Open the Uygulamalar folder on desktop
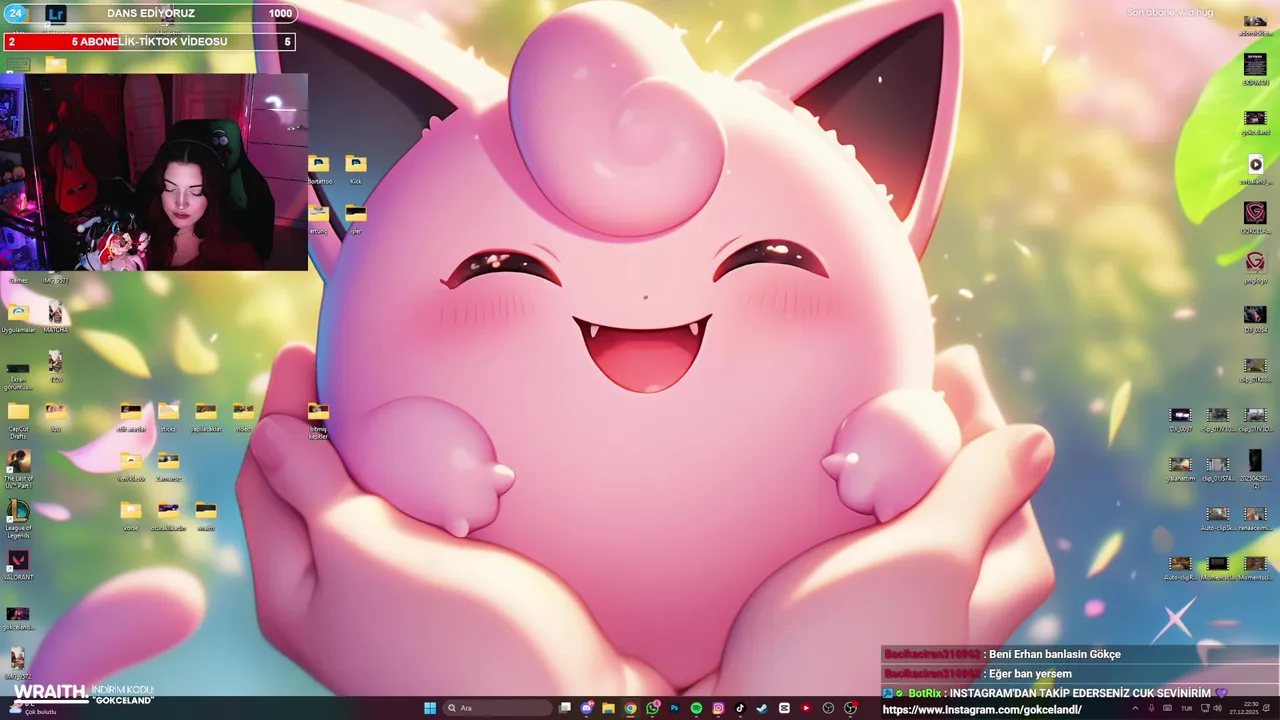 tap(18, 318)
